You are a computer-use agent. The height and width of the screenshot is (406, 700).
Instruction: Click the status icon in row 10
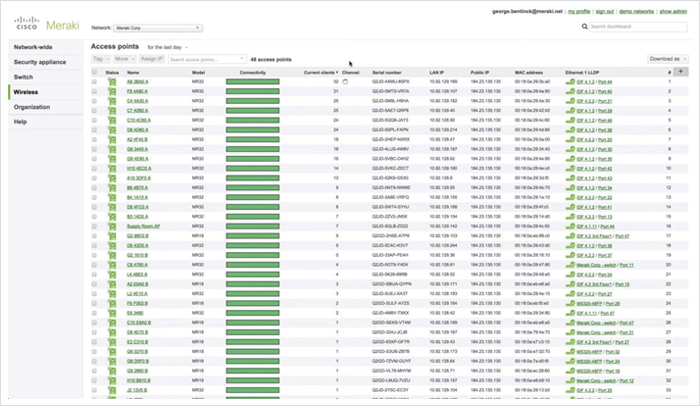(x=112, y=168)
